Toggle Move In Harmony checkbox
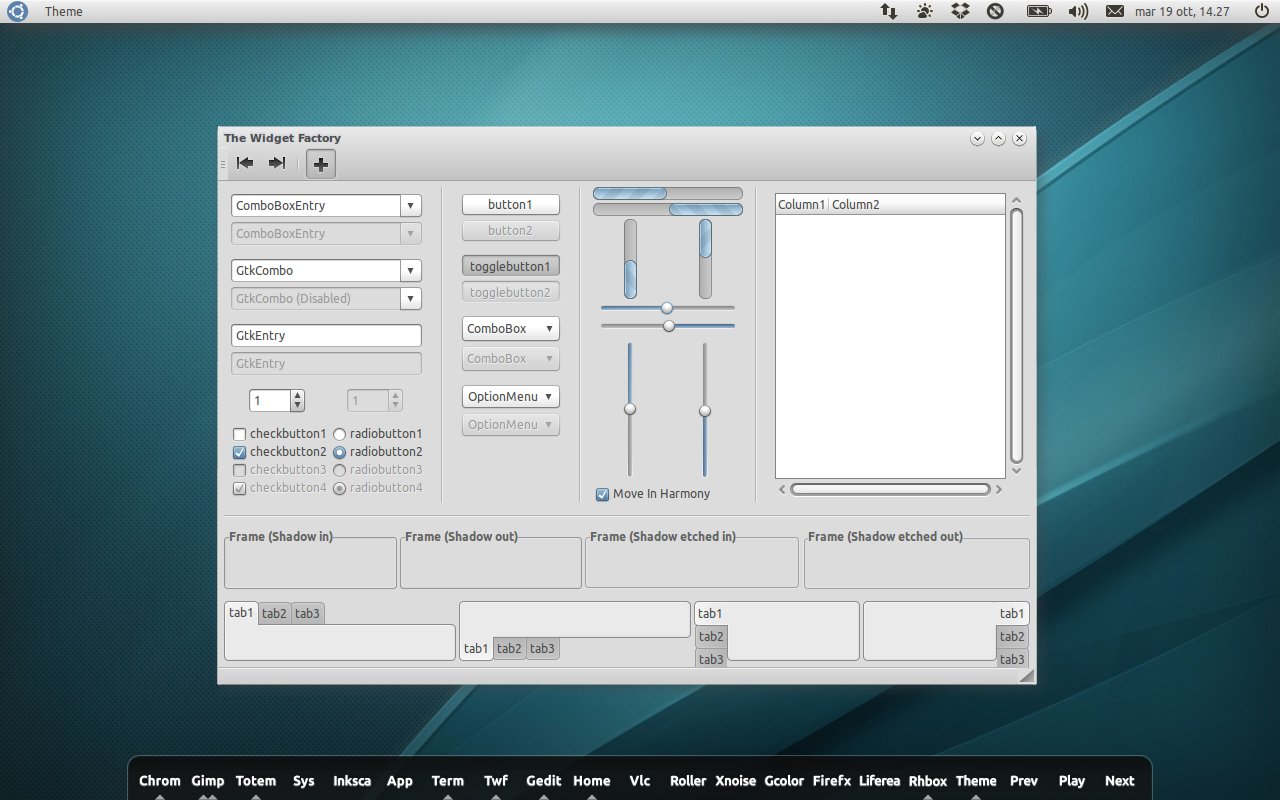The width and height of the screenshot is (1280, 800). [602, 494]
